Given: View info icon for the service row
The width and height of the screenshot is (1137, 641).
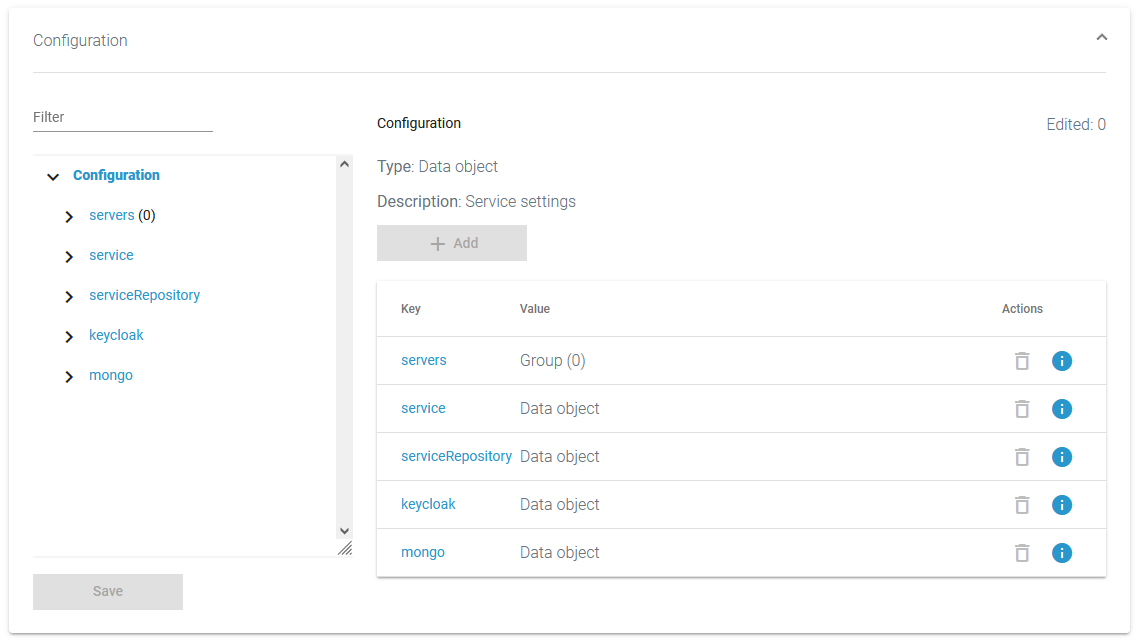Looking at the screenshot, I should tap(1062, 408).
